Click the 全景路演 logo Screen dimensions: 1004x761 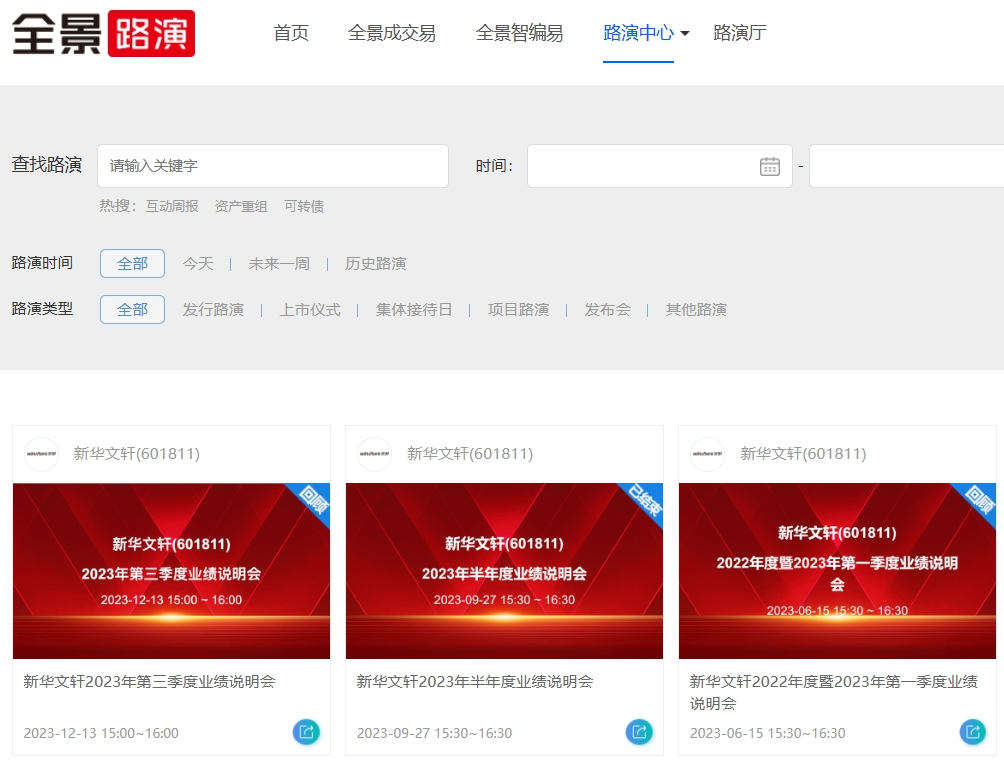coord(104,33)
